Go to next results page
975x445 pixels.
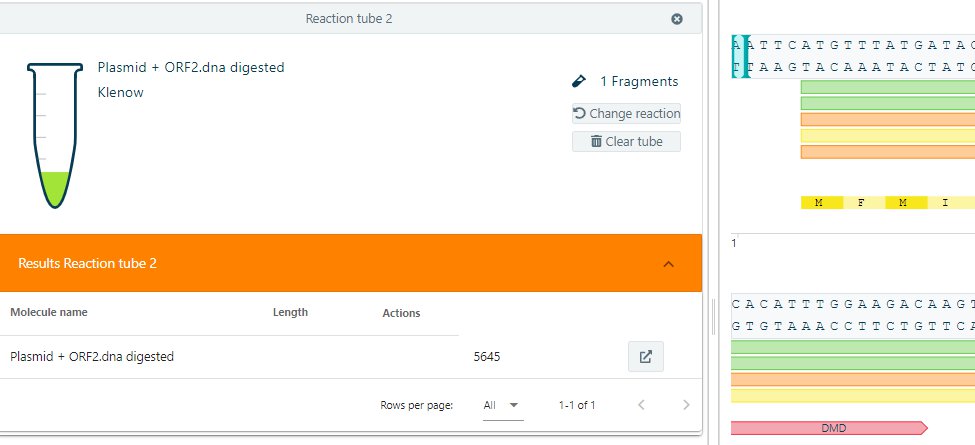(x=685, y=405)
